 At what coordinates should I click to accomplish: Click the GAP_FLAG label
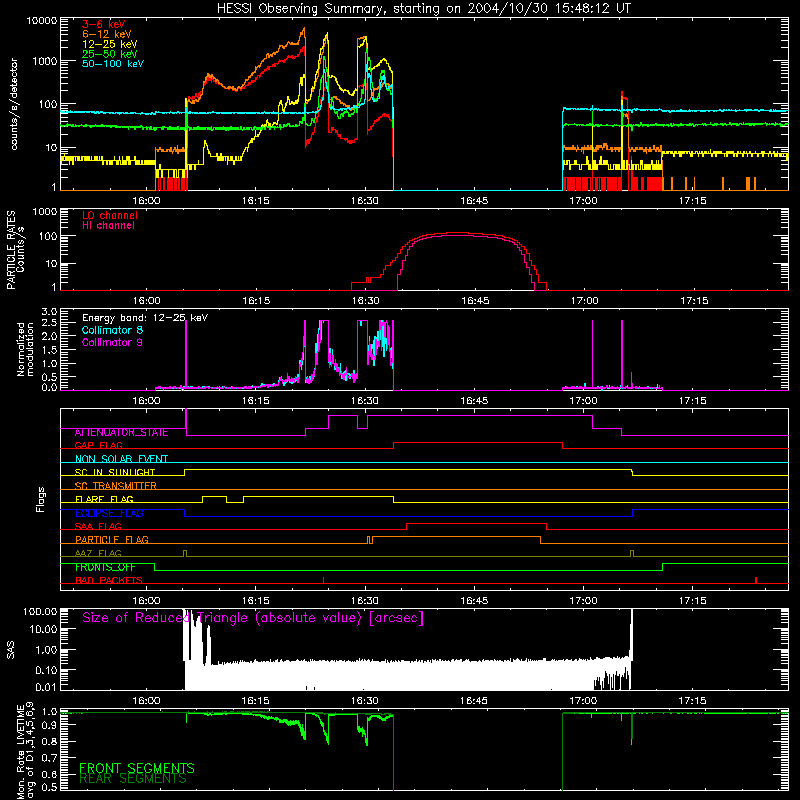[98, 445]
